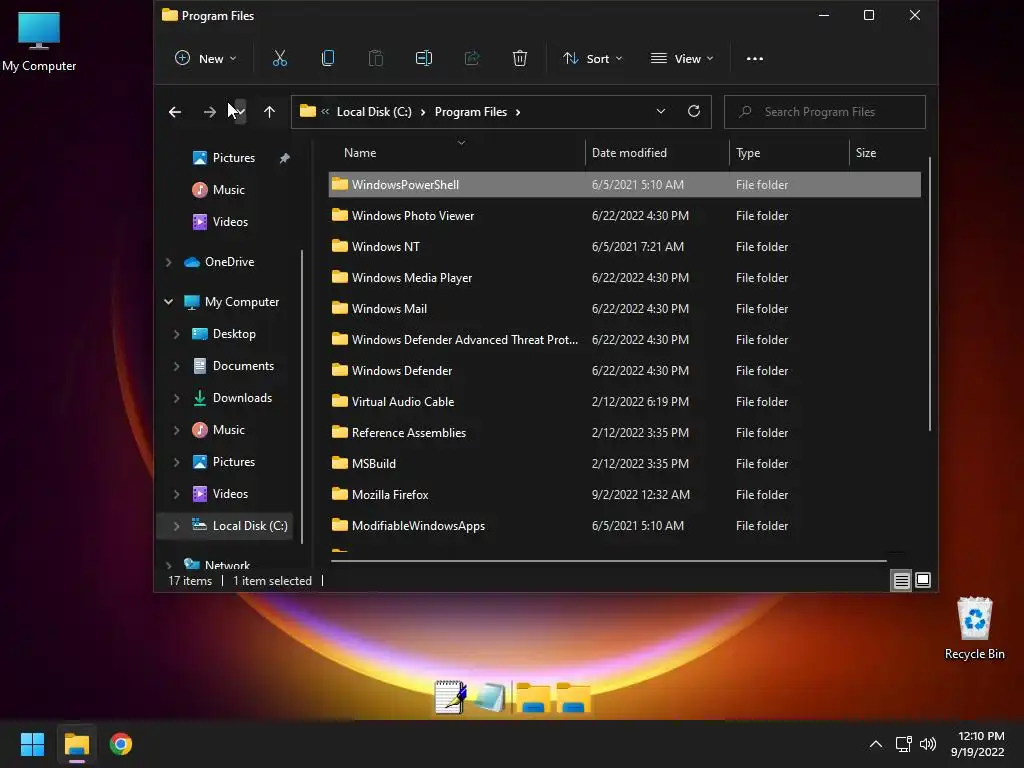Select the Virtual Audio Cable folder
1024x768 pixels.
click(624, 402)
